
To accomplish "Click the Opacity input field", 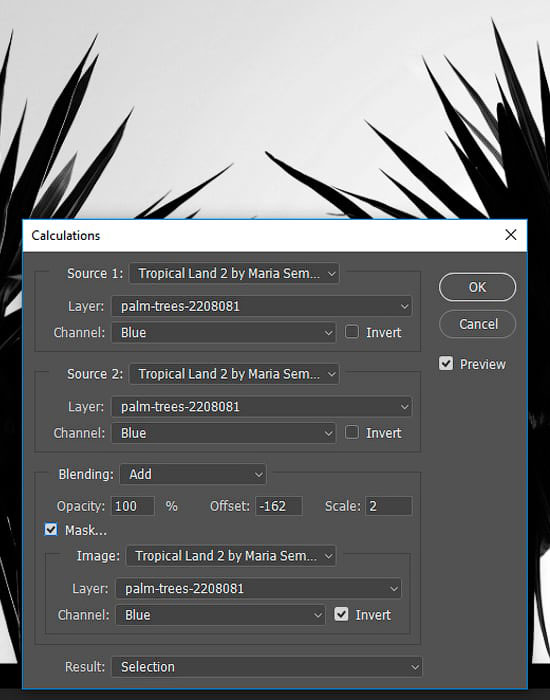I will pos(133,506).
